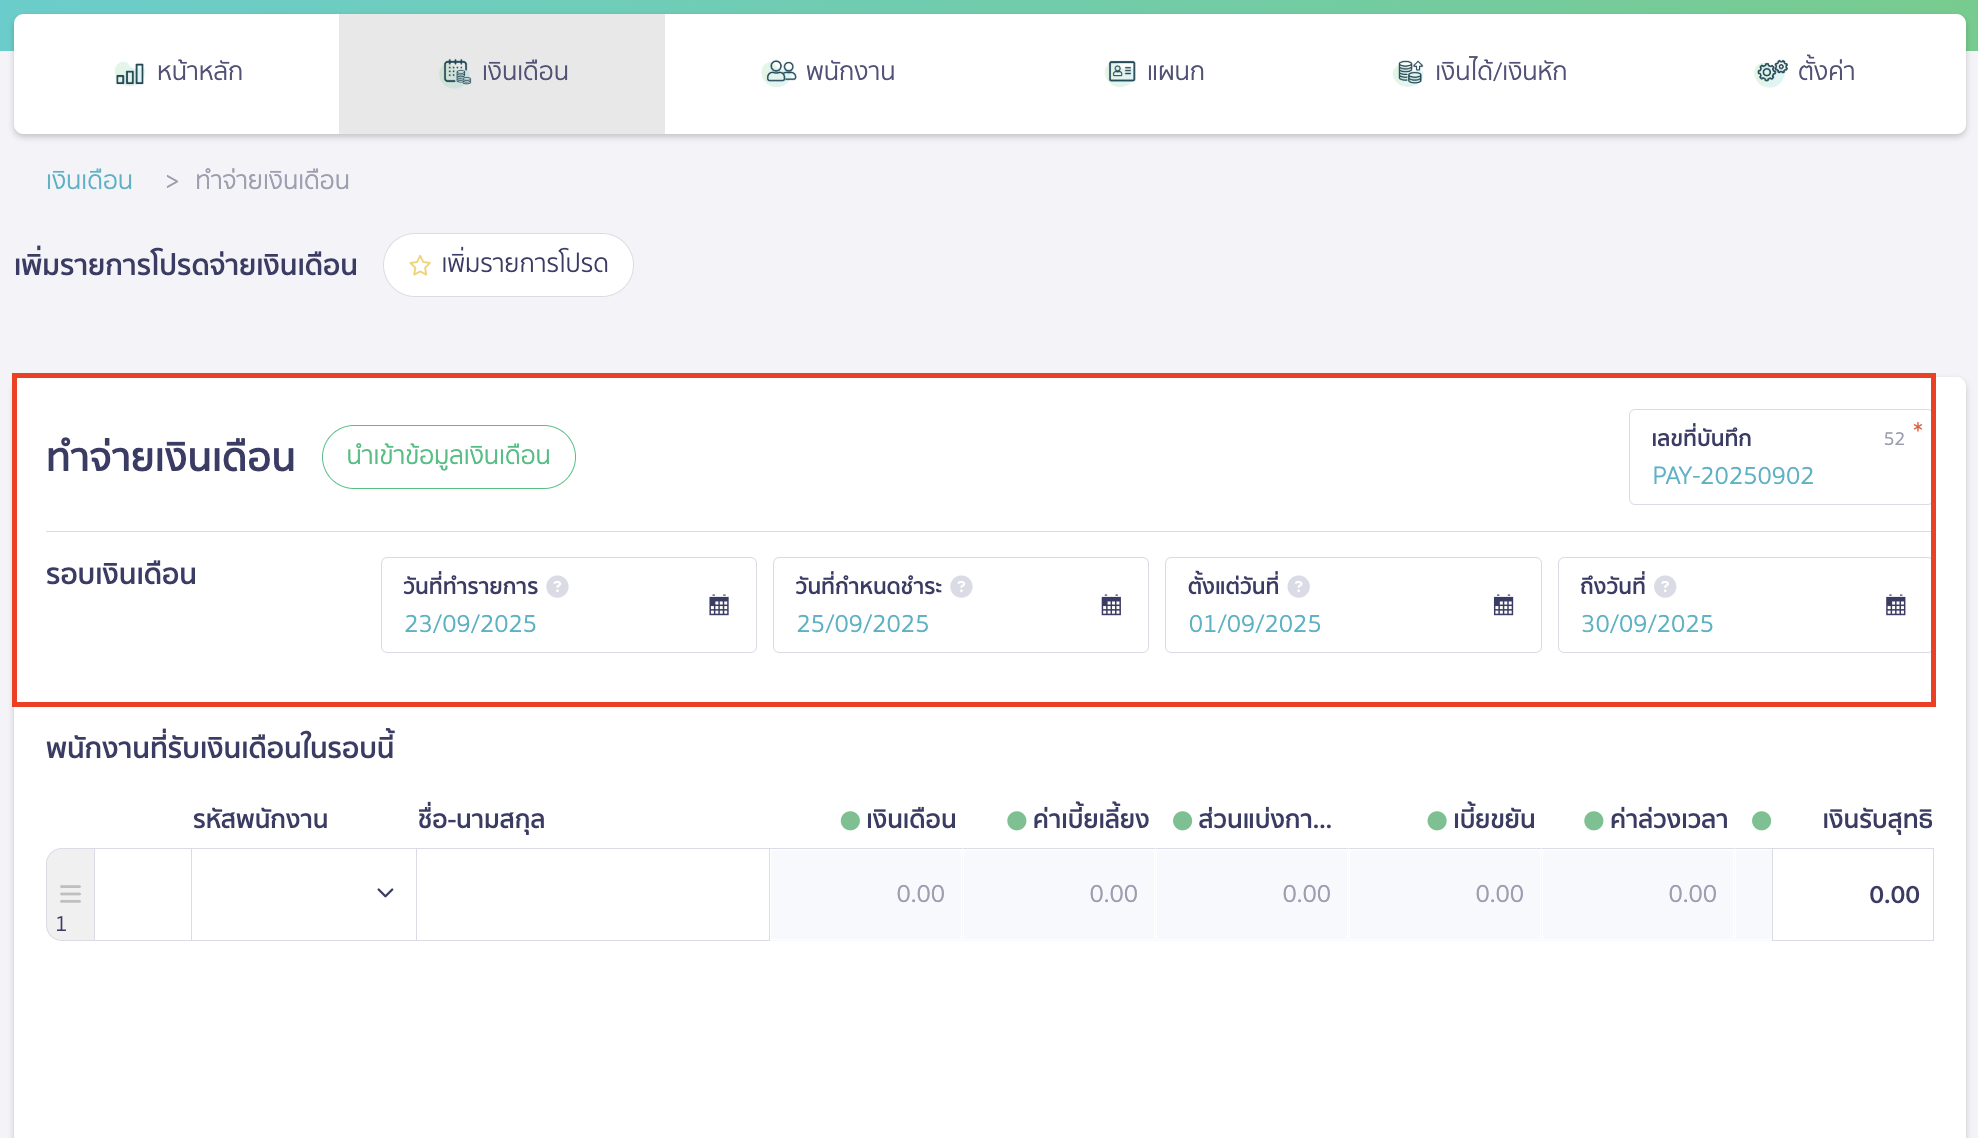Click help icon beside วันที่ทำรายการ

pos(558,587)
